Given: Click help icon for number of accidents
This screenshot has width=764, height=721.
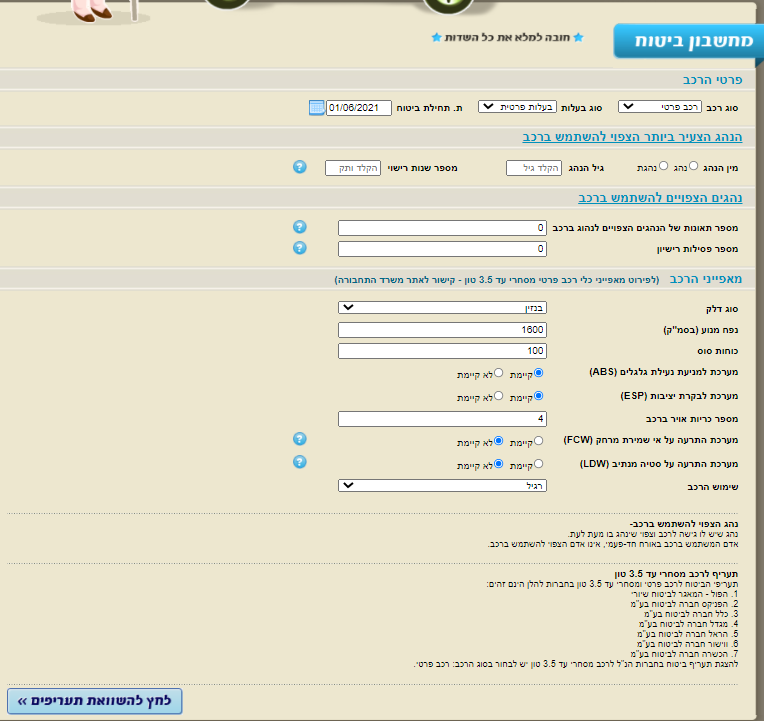Looking at the screenshot, I should [300, 227].
